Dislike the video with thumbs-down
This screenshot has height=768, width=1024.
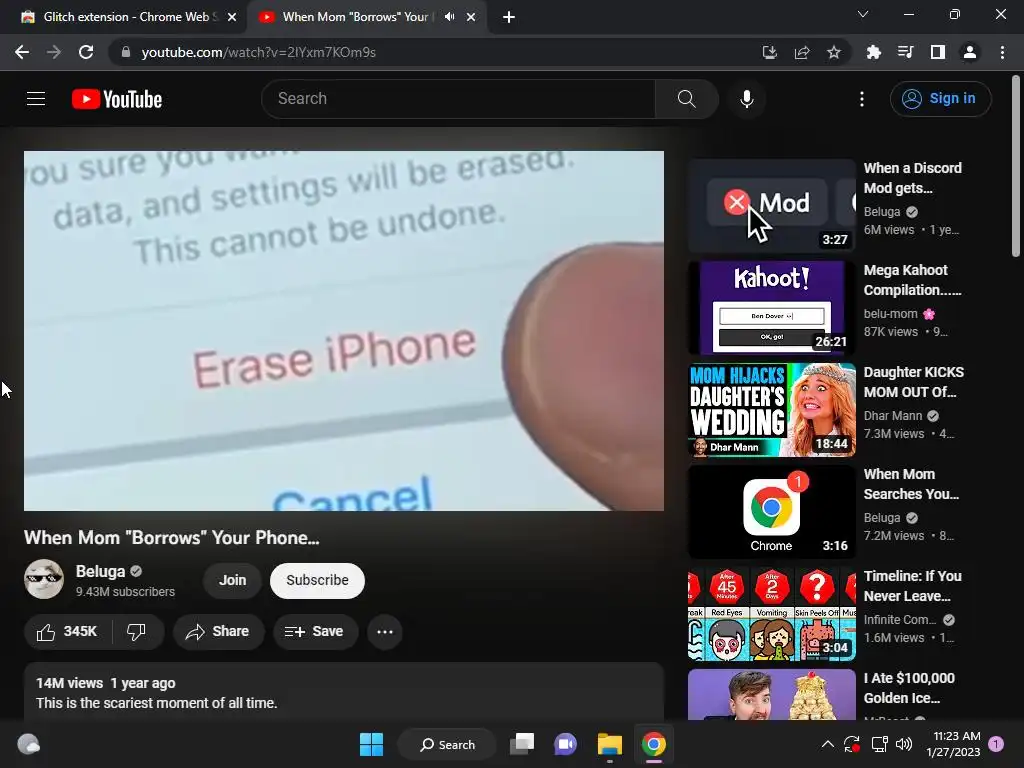136,632
